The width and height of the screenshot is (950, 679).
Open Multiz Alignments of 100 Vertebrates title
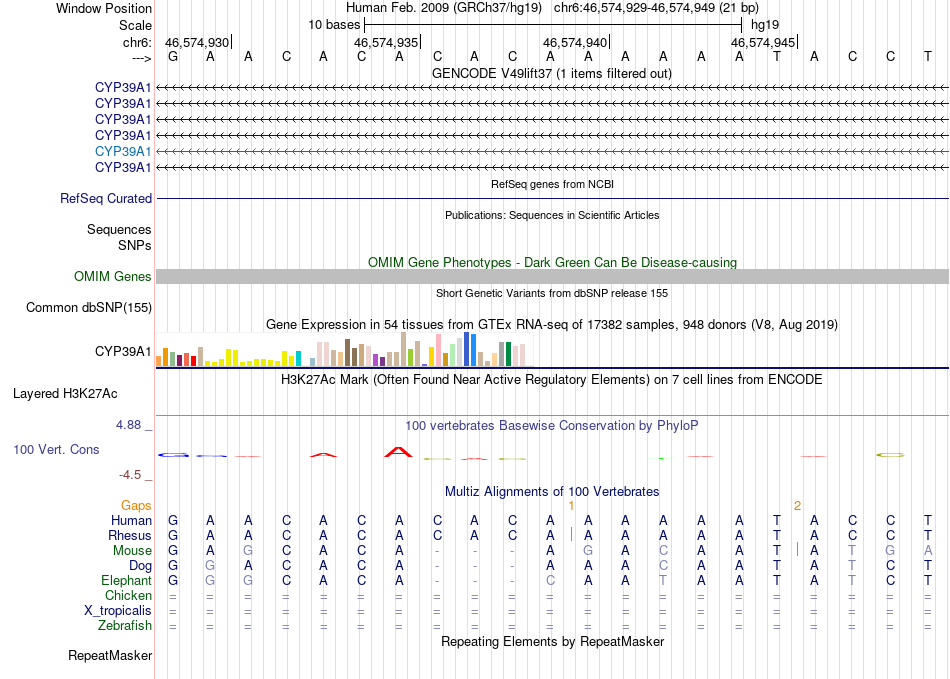(552, 492)
